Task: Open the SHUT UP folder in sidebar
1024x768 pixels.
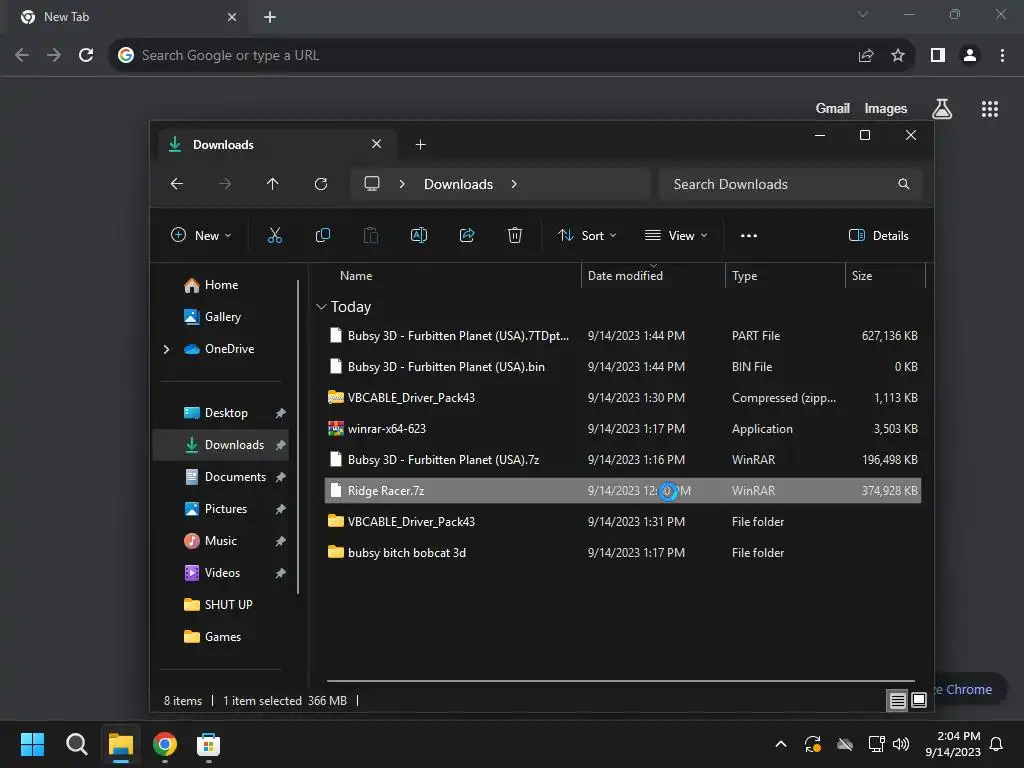Action: [x=221, y=605]
